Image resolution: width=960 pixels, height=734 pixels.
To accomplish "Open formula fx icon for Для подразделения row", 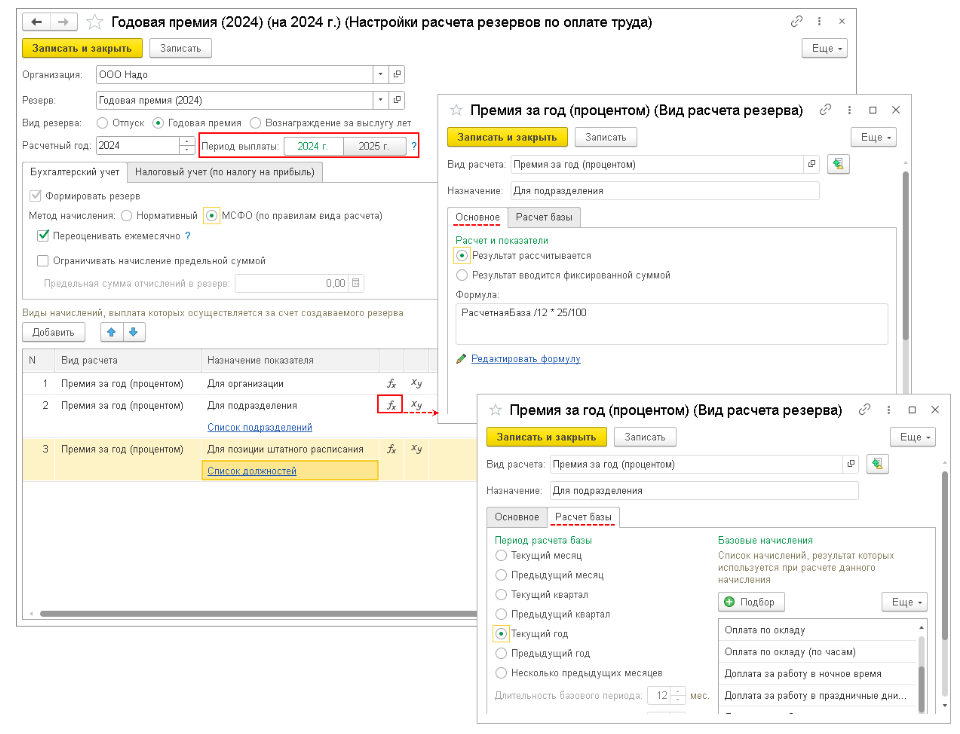I will tap(391, 405).
